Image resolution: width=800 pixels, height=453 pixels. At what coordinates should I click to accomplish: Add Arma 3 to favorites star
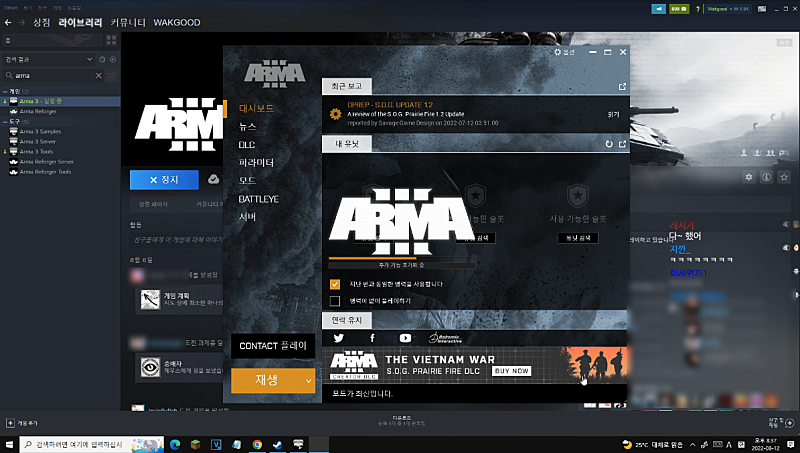(784, 177)
